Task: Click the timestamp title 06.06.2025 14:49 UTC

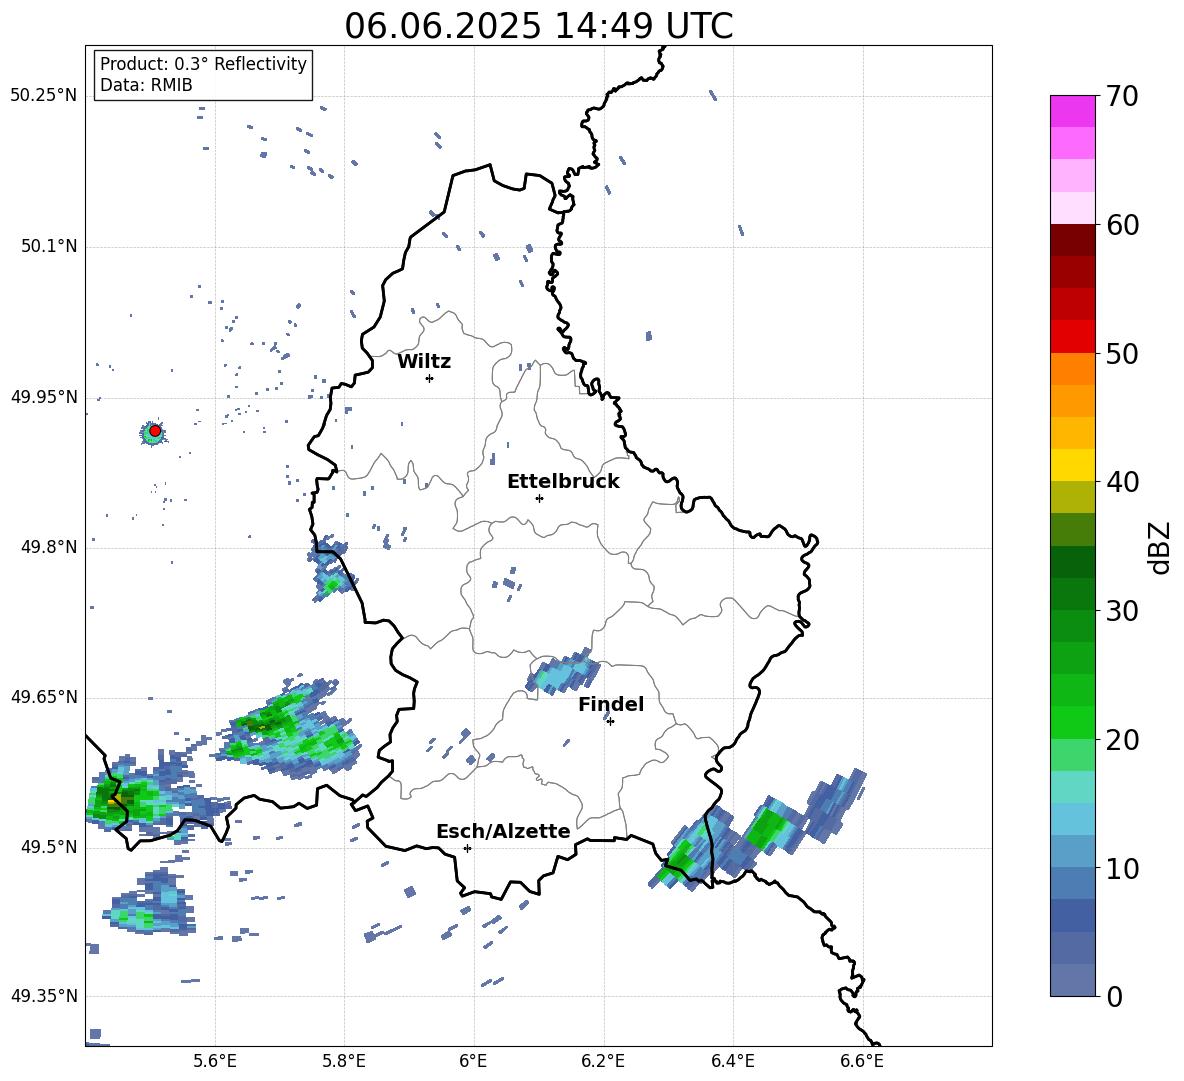Action: 538,26
